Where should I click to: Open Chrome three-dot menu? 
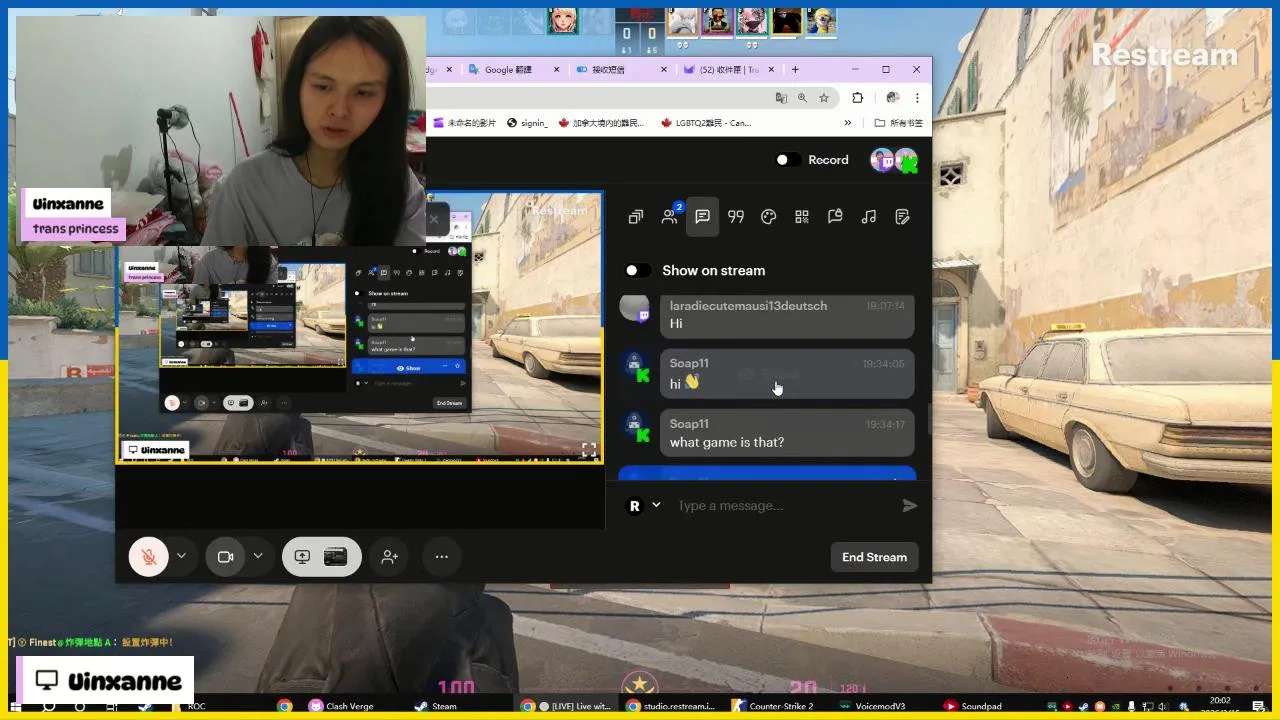pyautogui.click(x=917, y=98)
